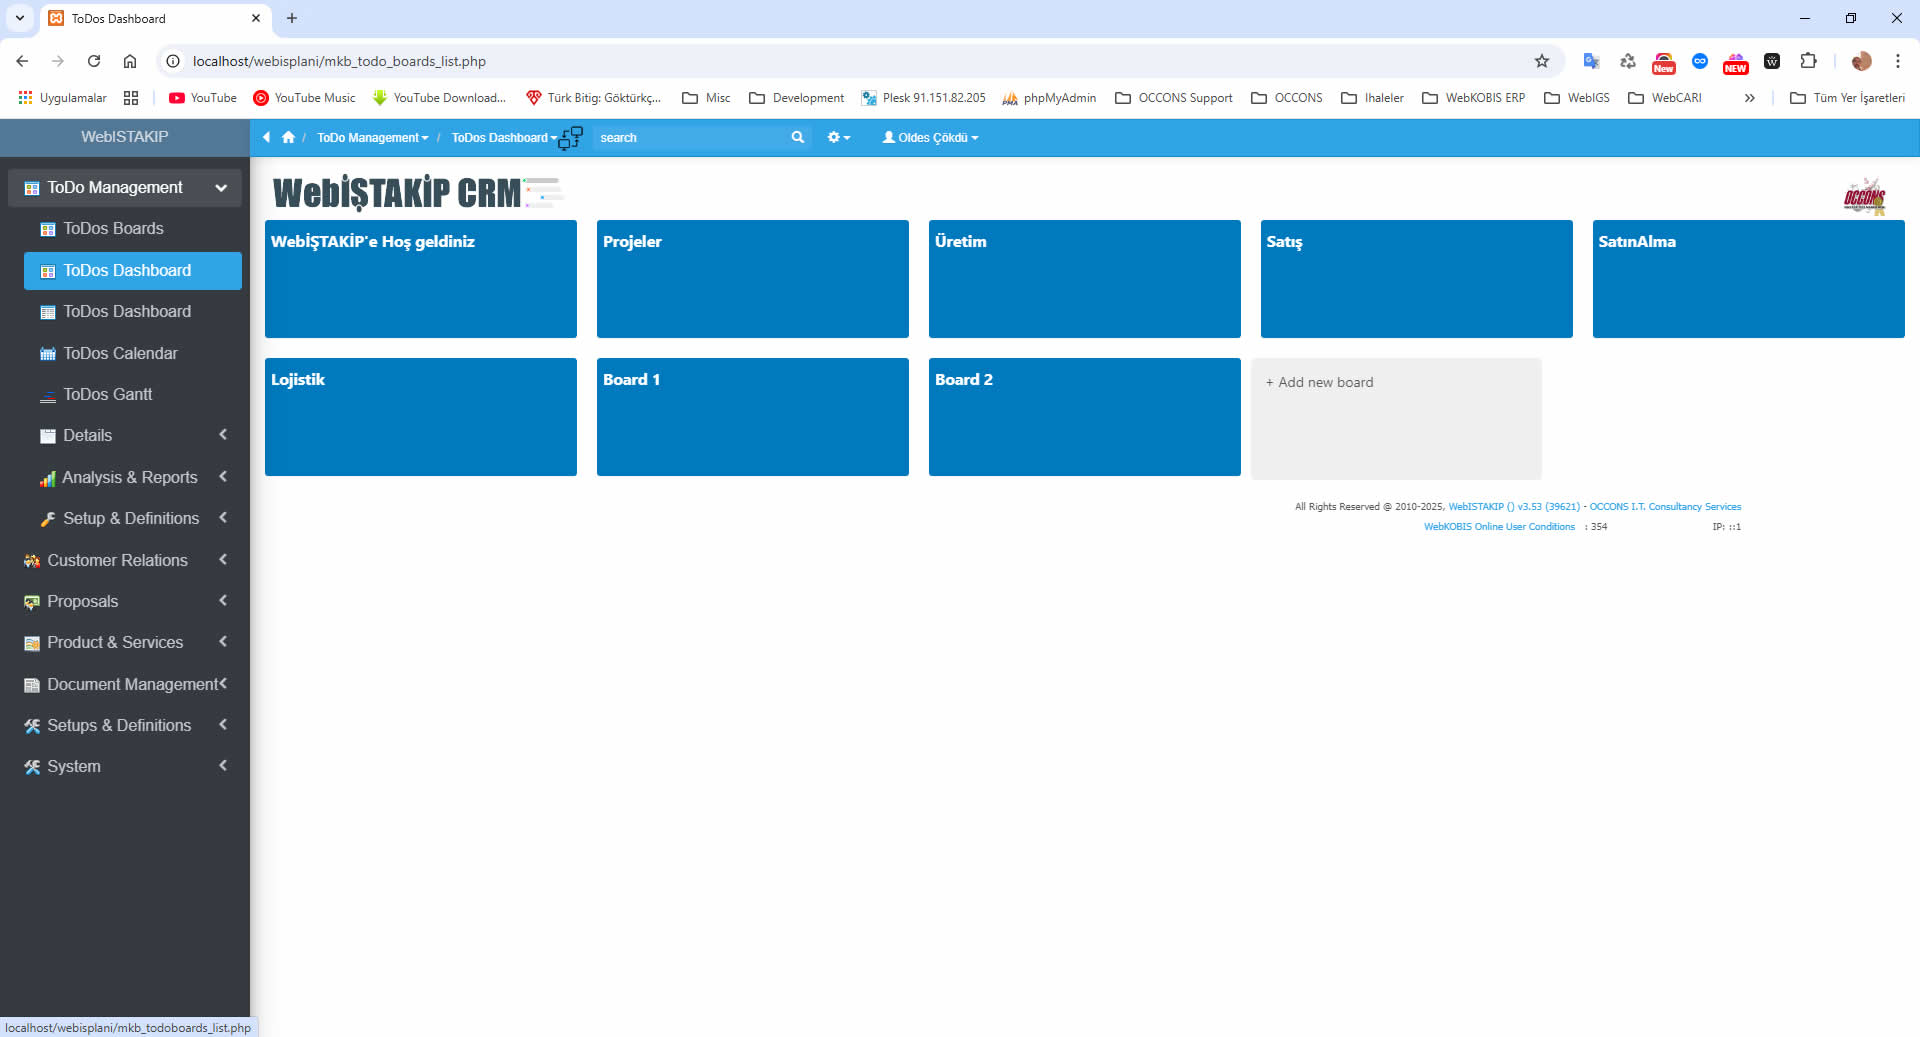Open WebKOBIS Online User Conditions link
The width and height of the screenshot is (1920, 1037).
[1499, 527]
